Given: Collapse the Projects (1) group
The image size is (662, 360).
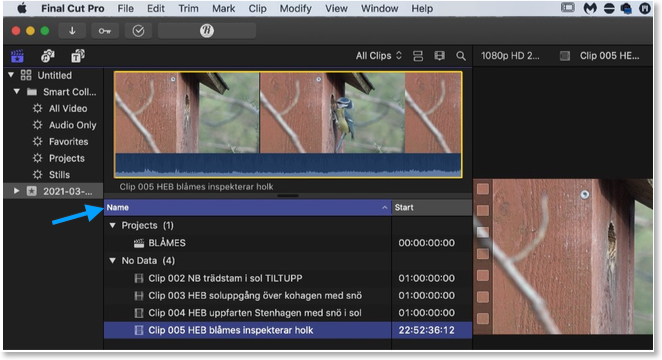Looking at the screenshot, I should [x=112, y=225].
